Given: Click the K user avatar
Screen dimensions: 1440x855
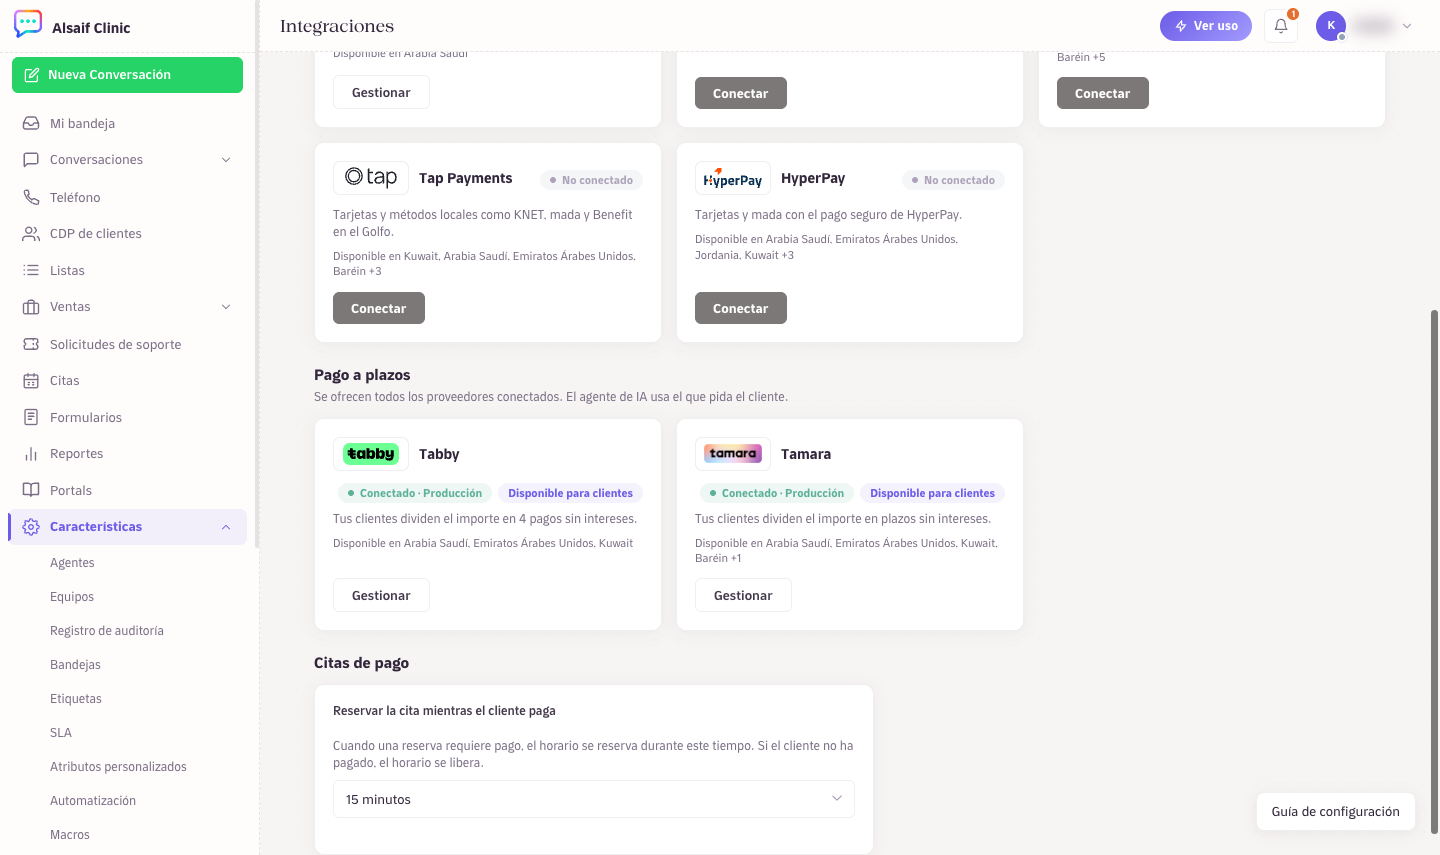Looking at the screenshot, I should [x=1331, y=26].
